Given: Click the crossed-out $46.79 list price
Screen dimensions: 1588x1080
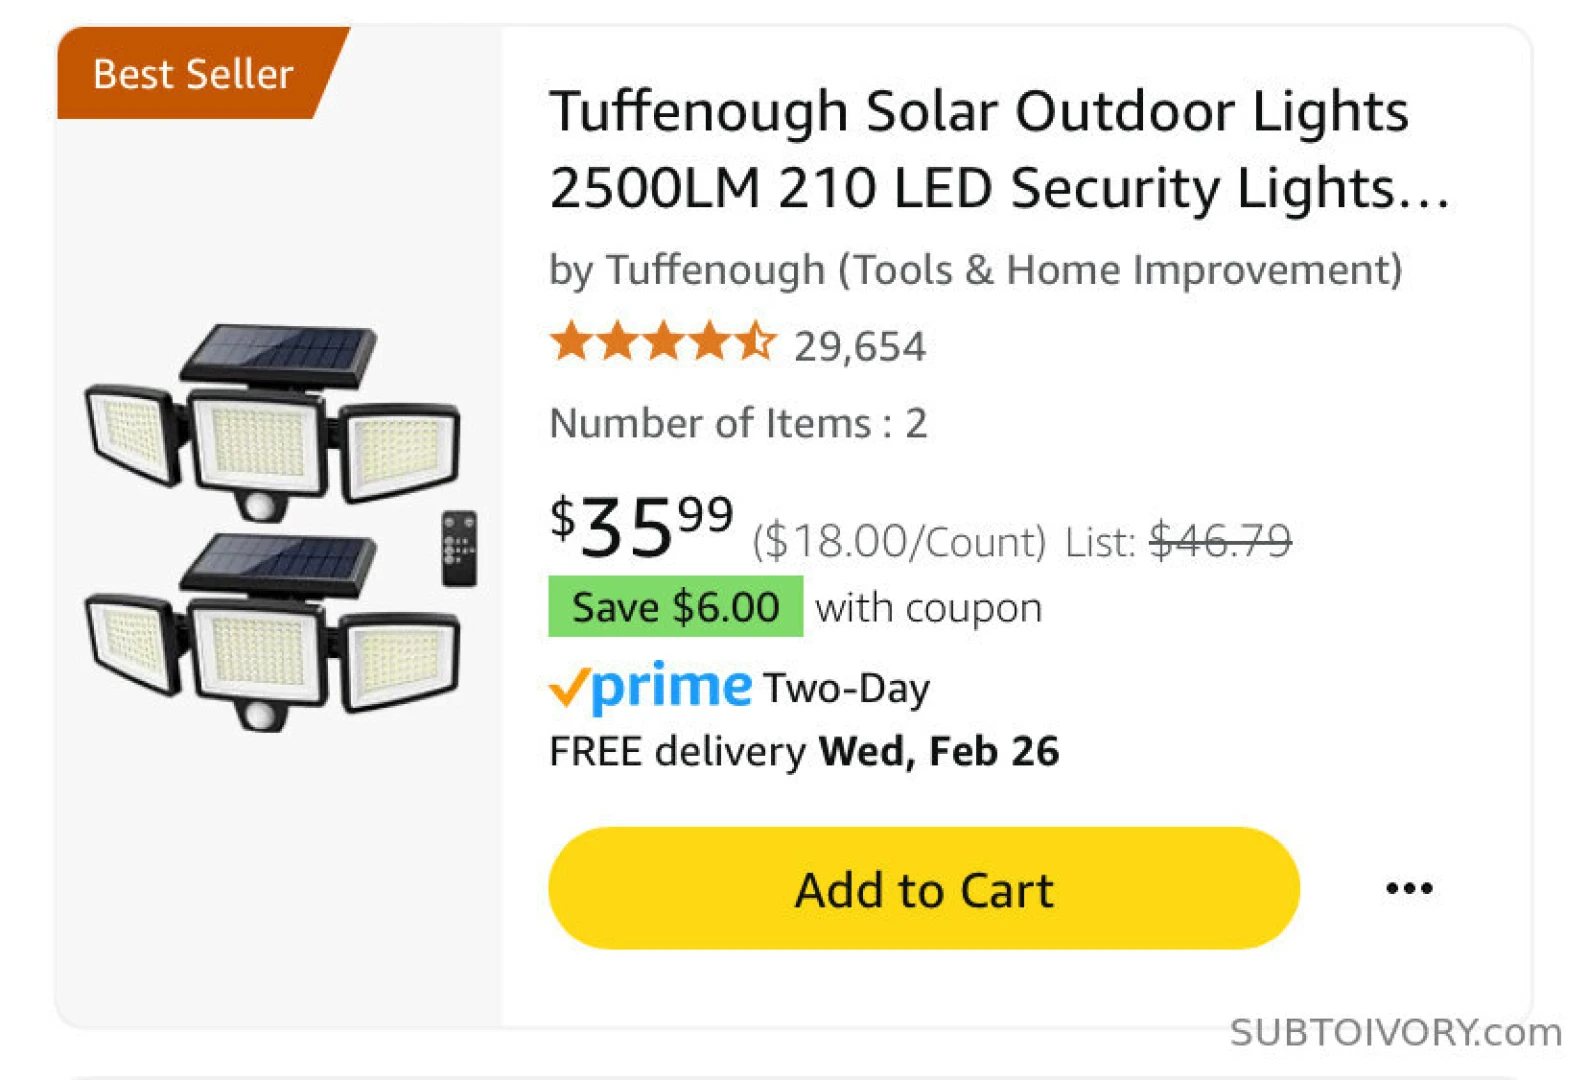Looking at the screenshot, I should [1220, 541].
